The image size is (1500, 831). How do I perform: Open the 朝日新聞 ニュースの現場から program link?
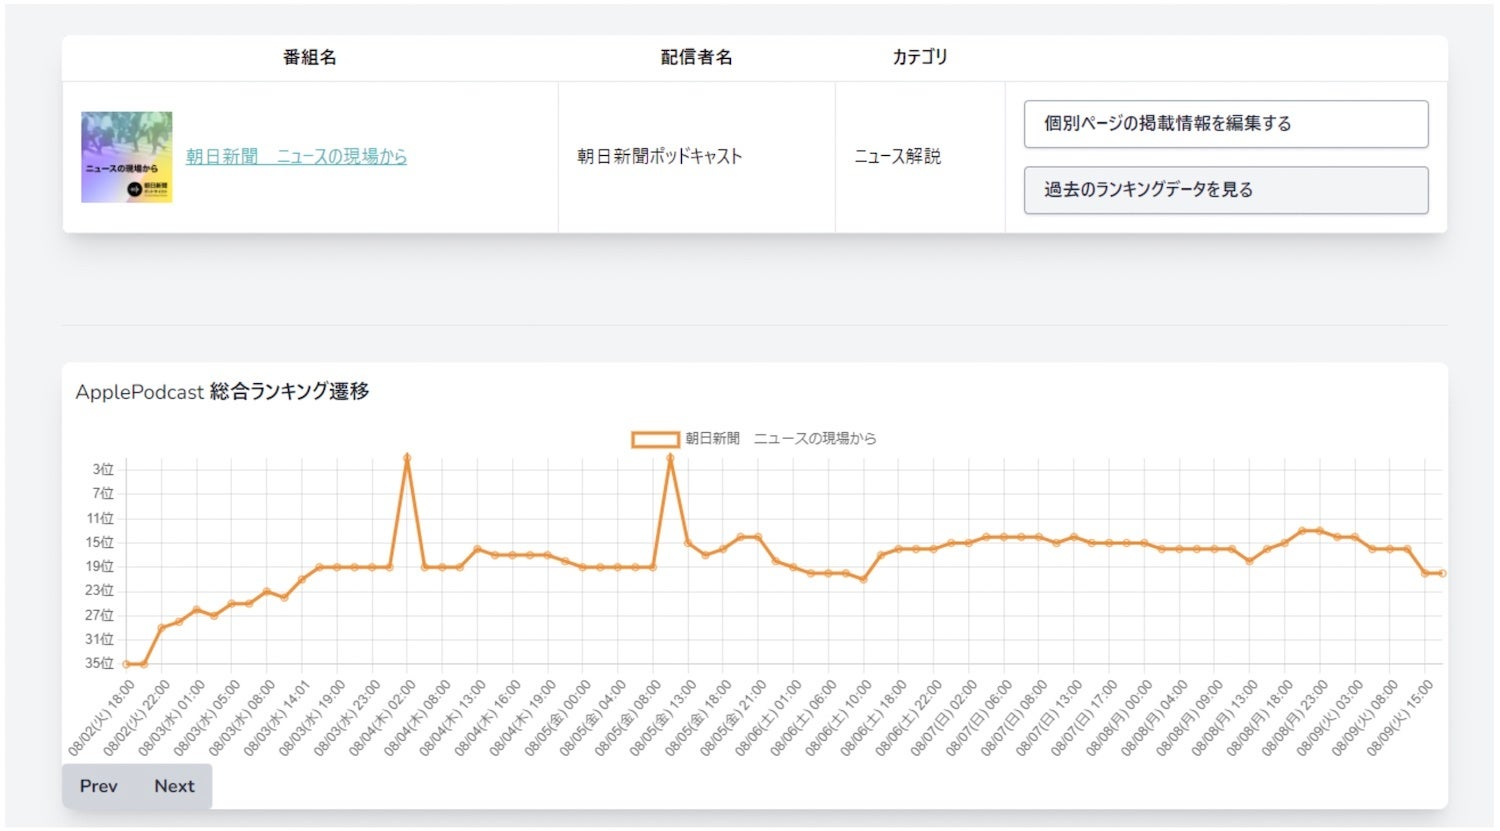tap(296, 156)
